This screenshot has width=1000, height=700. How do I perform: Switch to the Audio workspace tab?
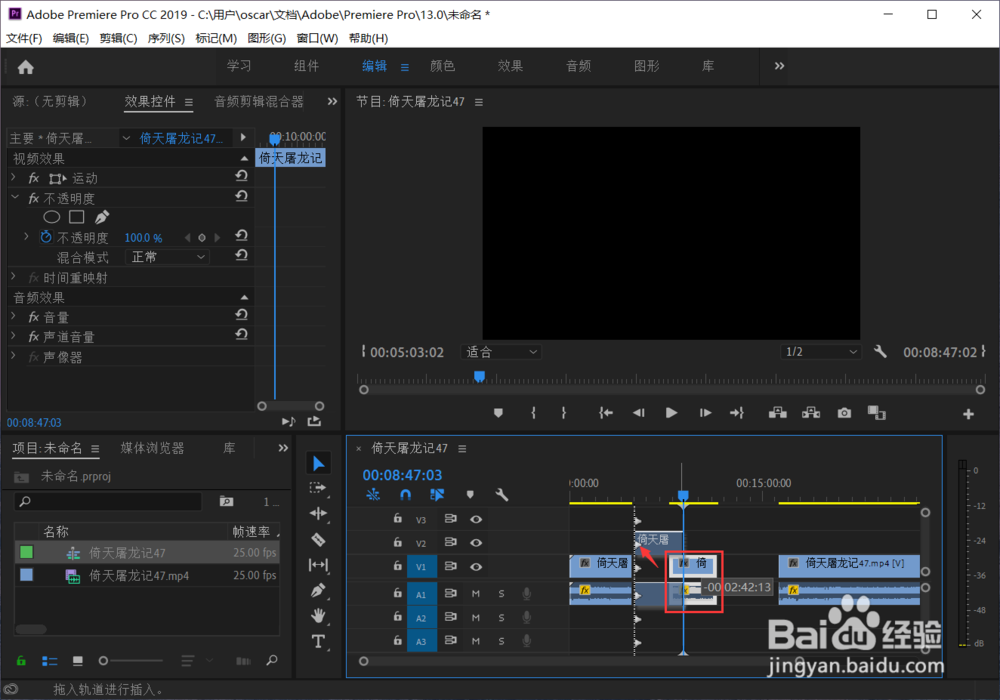tap(578, 66)
